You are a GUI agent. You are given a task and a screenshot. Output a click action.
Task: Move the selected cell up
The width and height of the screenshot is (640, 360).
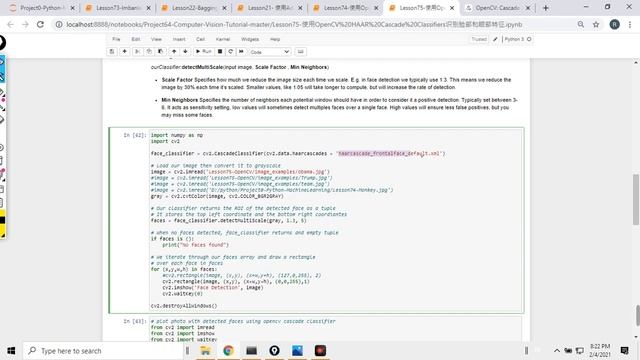(174, 51)
